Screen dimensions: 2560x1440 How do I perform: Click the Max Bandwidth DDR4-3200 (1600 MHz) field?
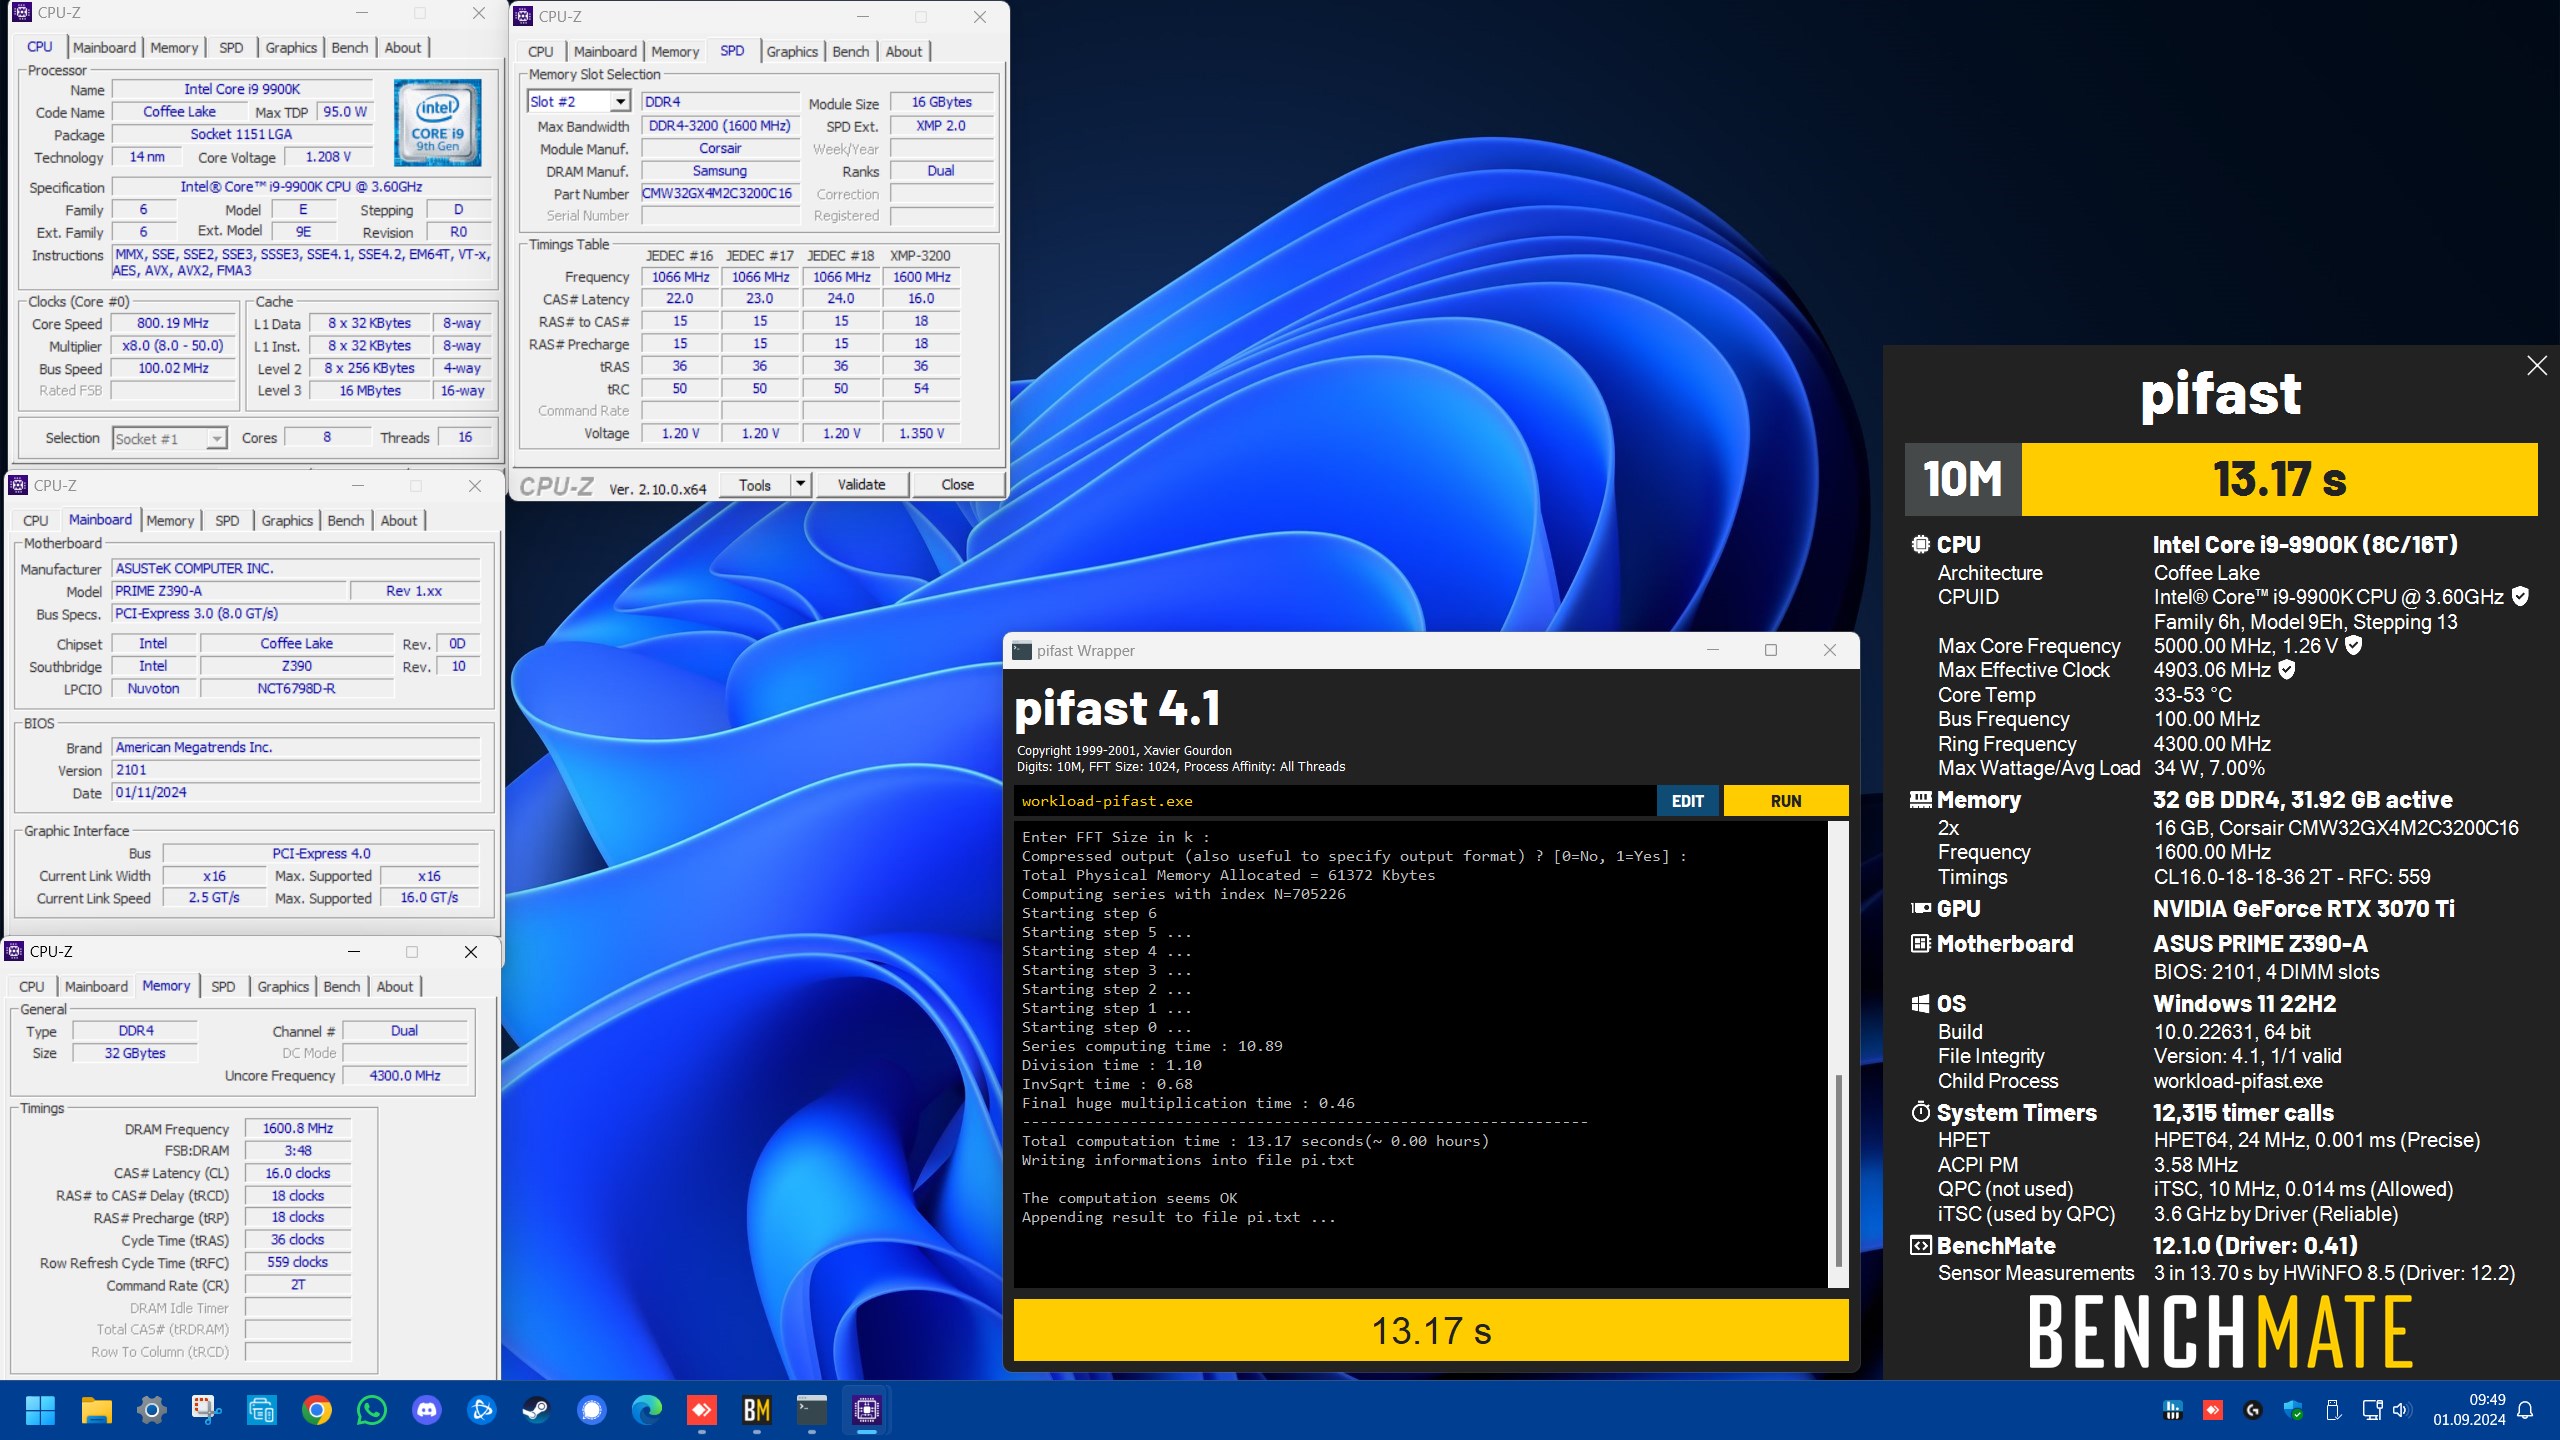[x=719, y=126]
